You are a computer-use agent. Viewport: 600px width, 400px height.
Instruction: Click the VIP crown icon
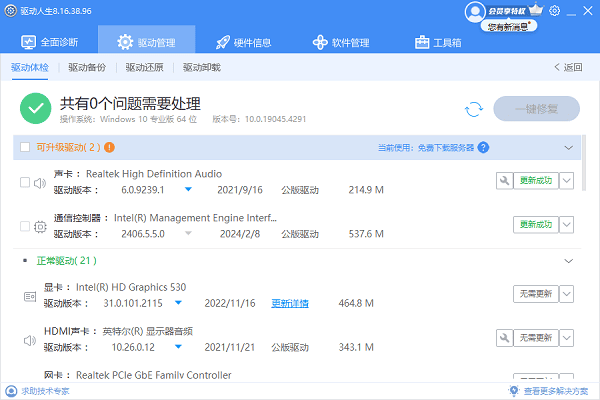536,9
